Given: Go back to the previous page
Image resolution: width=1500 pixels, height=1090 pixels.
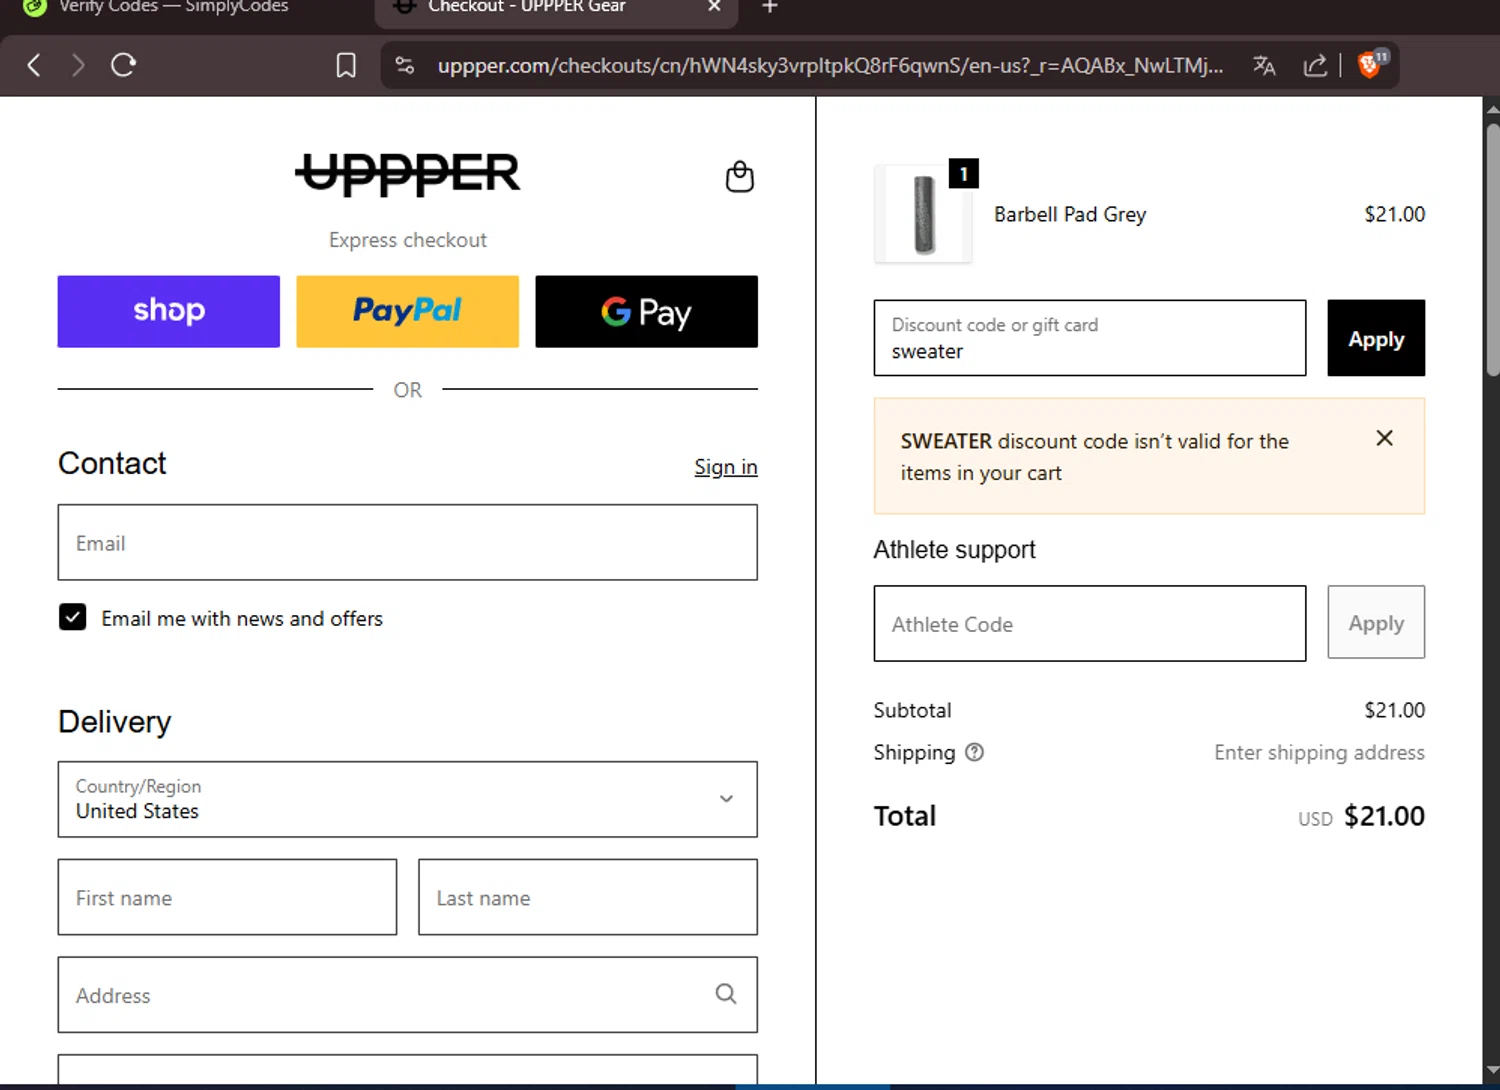Looking at the screenshot, I should [34, 66].
